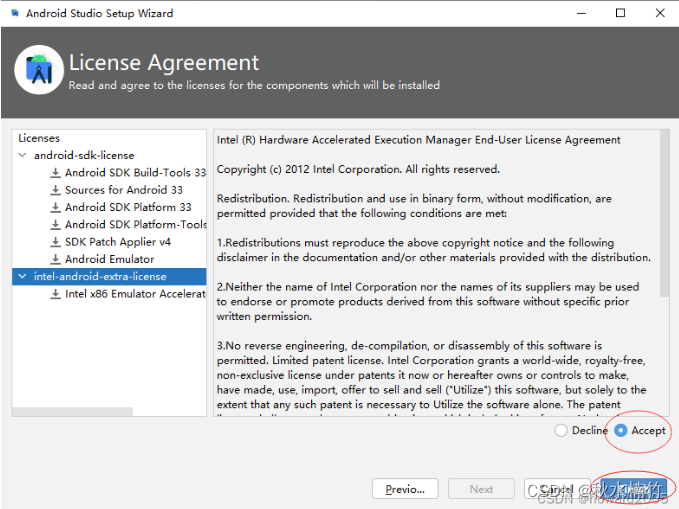Click download icon beside Android SDK Platform 33
679x509 pixels.
pyautogui.click(x=55, y=207)
